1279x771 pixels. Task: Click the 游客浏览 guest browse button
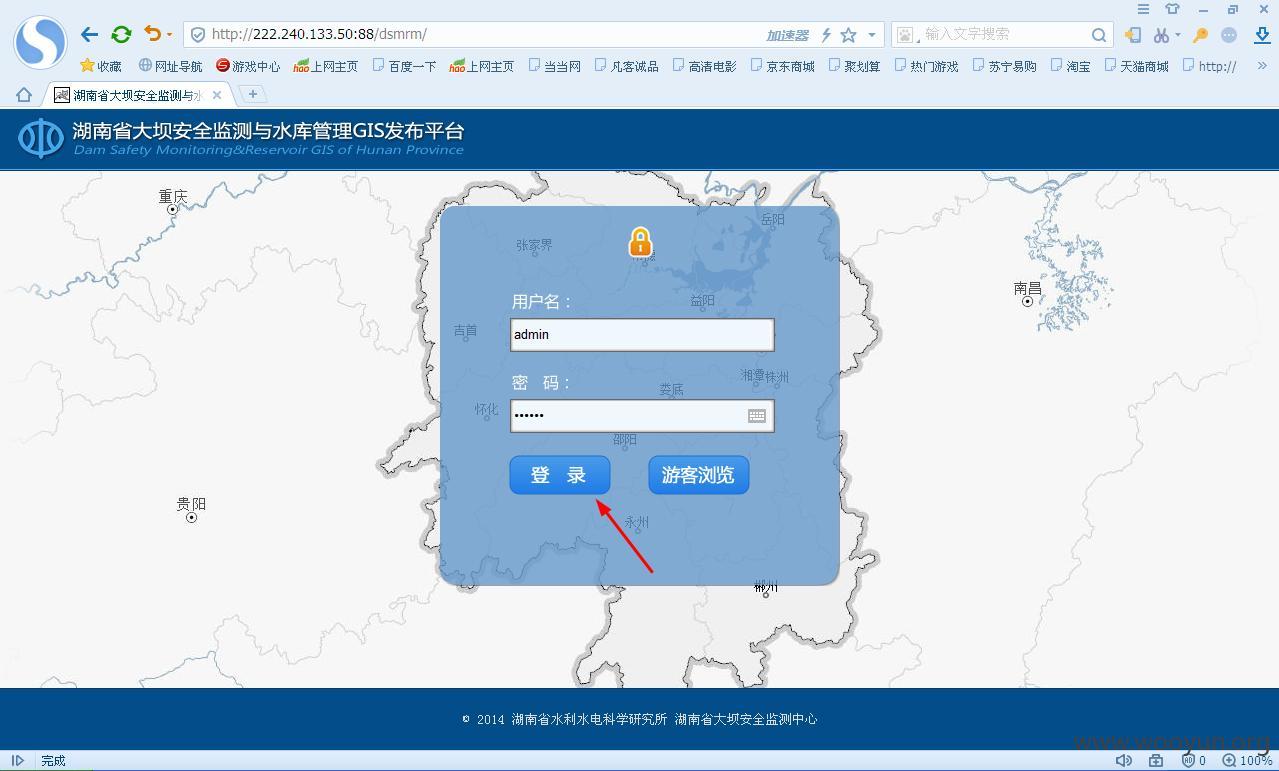tap(698, 475)
